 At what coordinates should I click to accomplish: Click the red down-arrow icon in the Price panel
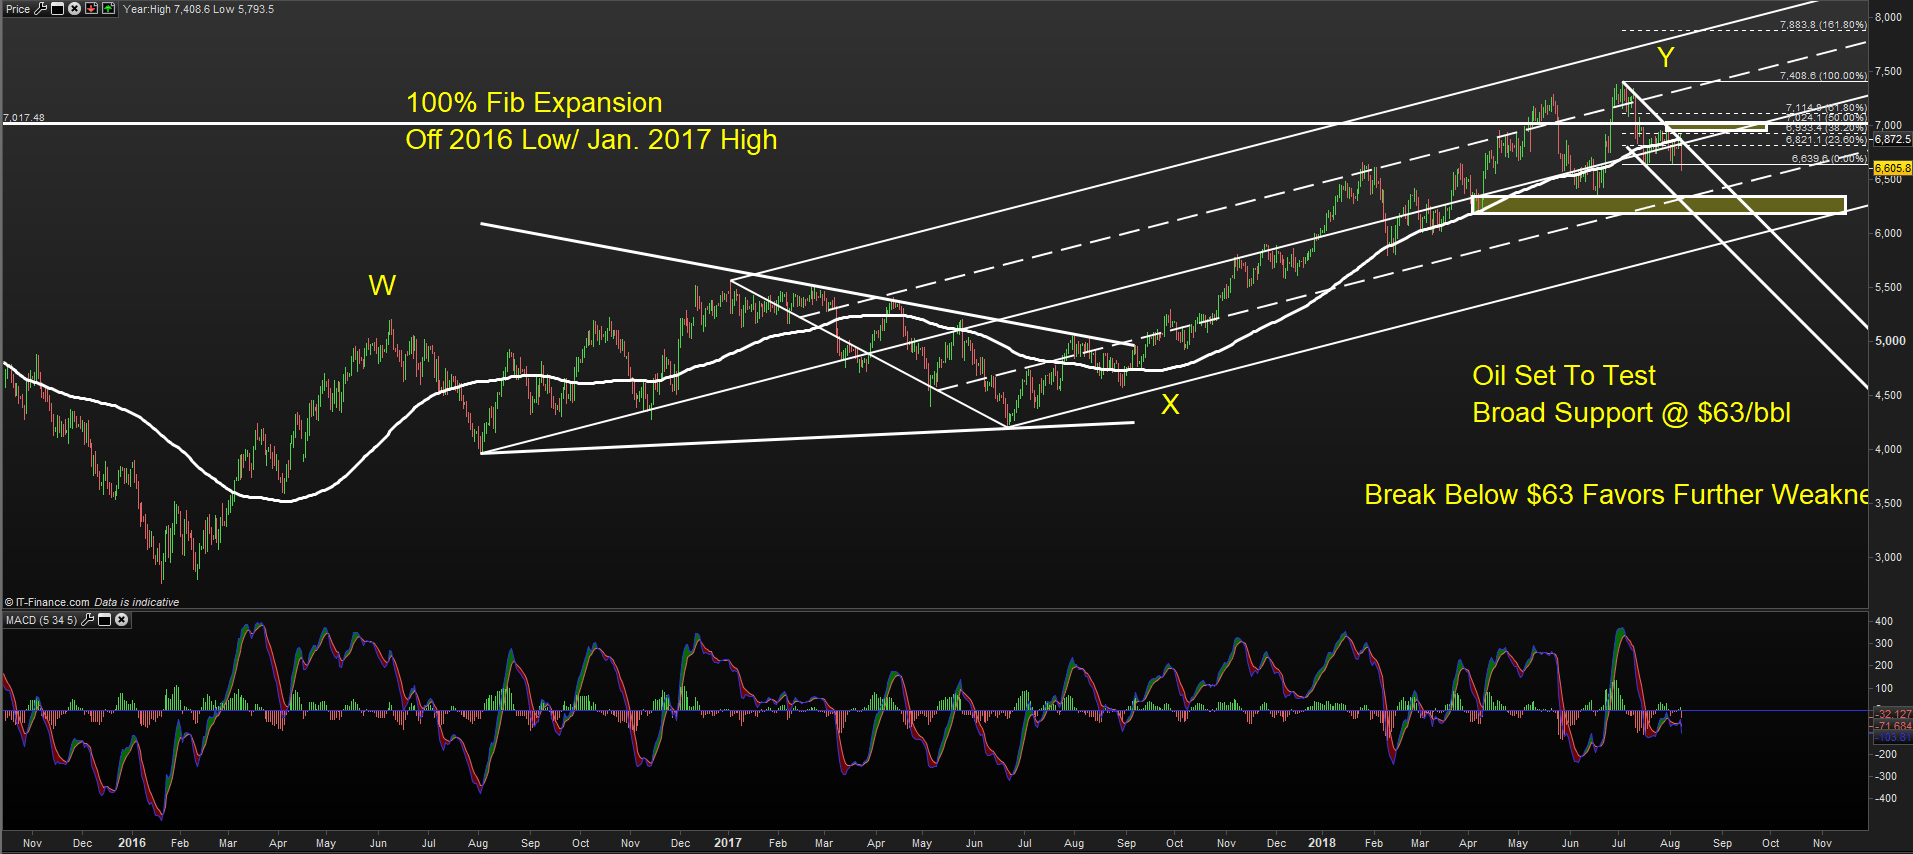[x=91, y=9]
